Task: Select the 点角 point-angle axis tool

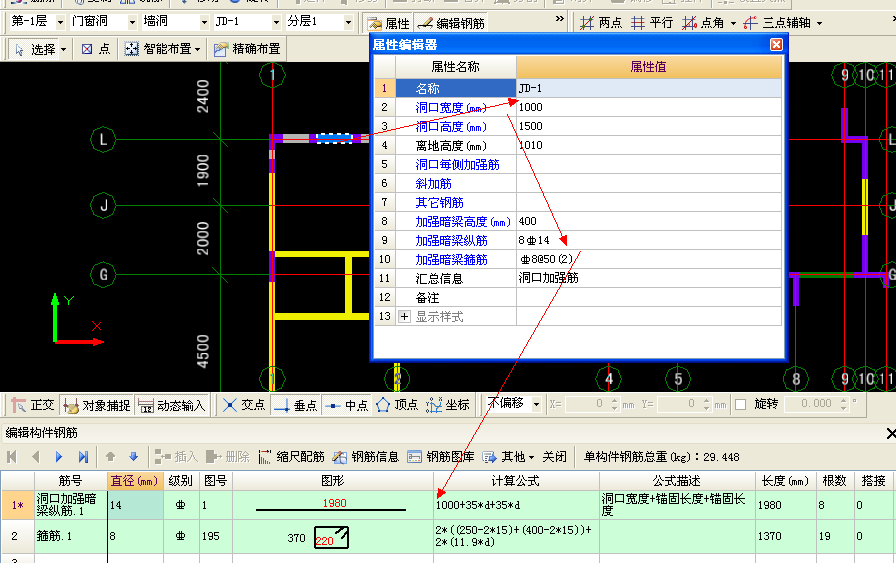Action: pyautogui.click(x=703, y=23)
